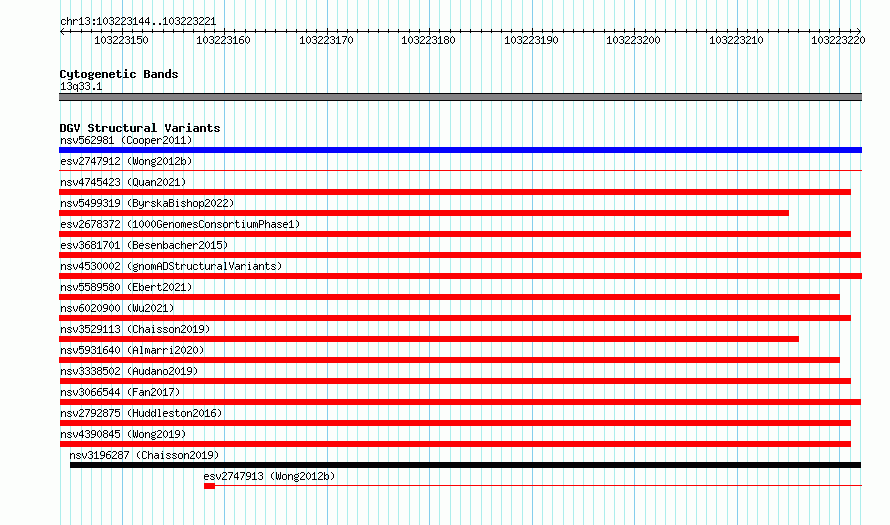Select the red nsv6020900 variant bar

coord(455,318)
